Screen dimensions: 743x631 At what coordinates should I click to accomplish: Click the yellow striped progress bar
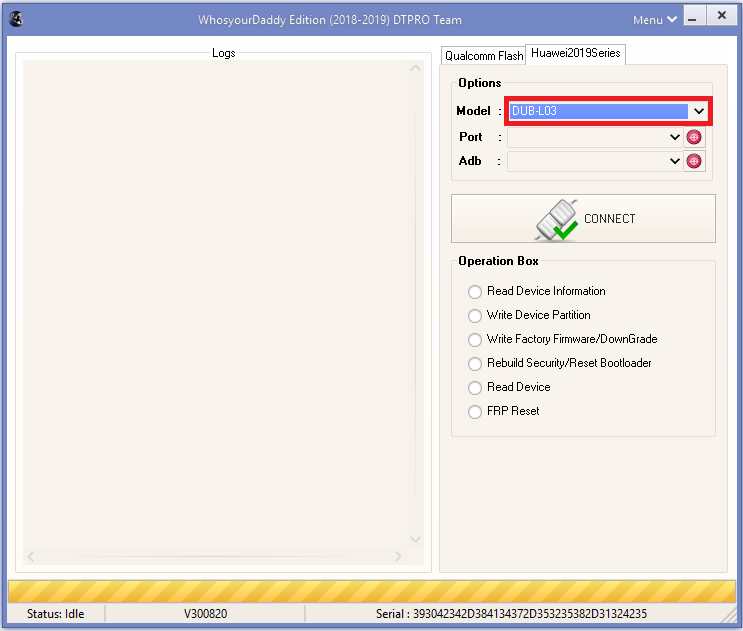(x=372, y=592)
